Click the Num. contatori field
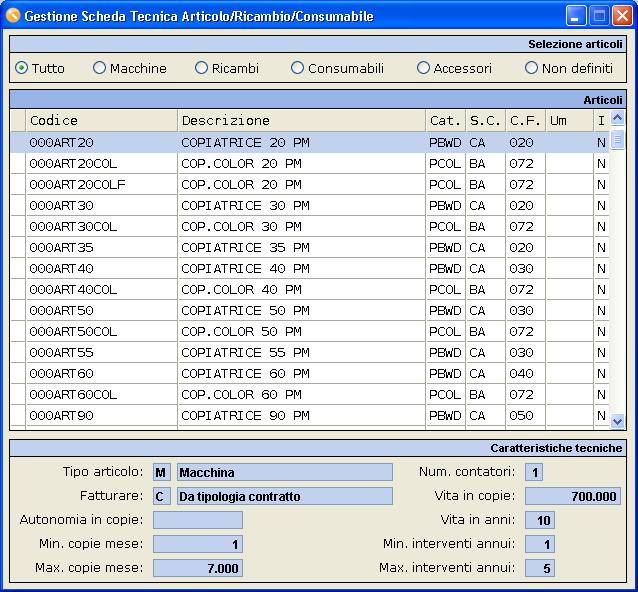 534,472
